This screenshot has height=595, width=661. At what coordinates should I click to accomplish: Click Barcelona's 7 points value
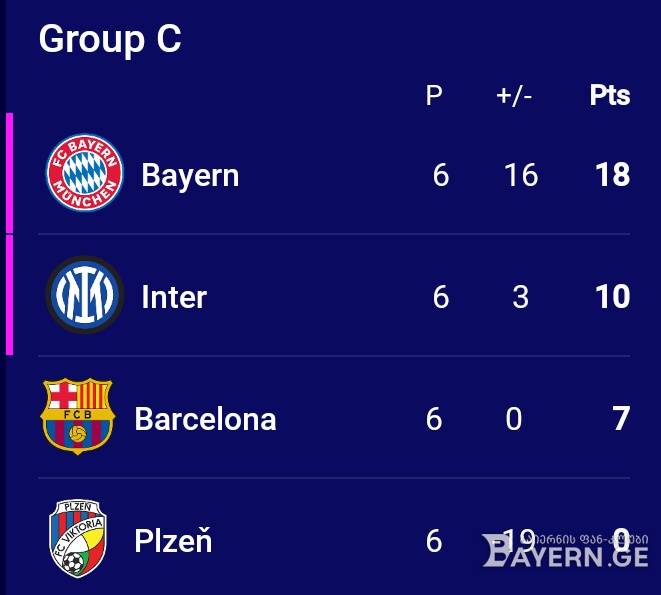click(x=621, y=418)
